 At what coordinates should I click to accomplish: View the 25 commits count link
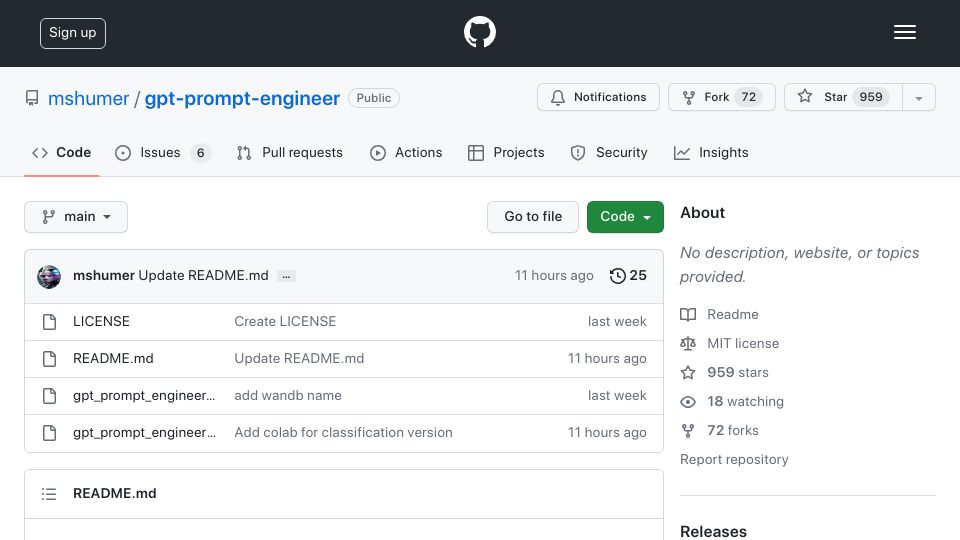coord(629,276)
